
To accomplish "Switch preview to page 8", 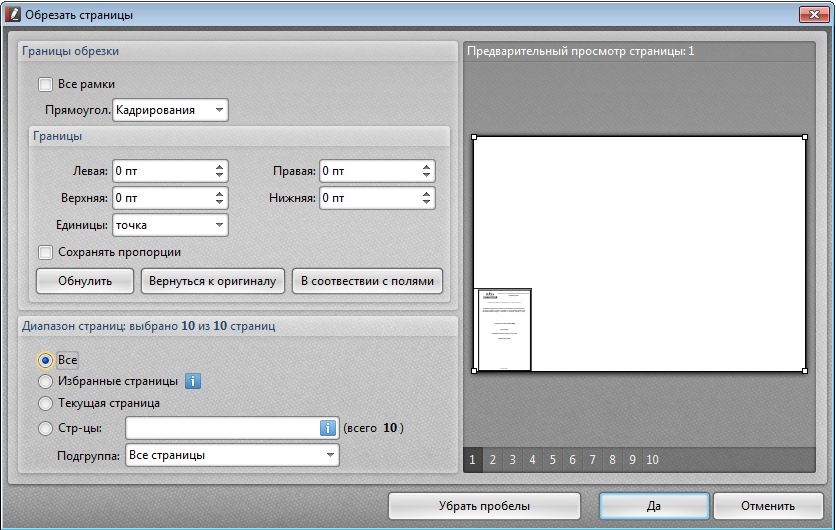I will click(x=612, y=460).
